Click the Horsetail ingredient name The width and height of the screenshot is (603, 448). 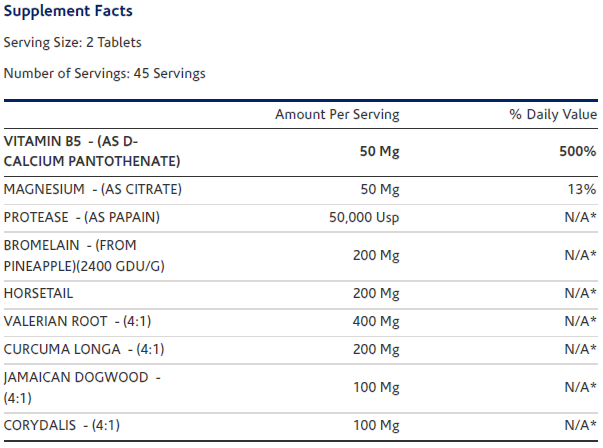pos(39,293)
